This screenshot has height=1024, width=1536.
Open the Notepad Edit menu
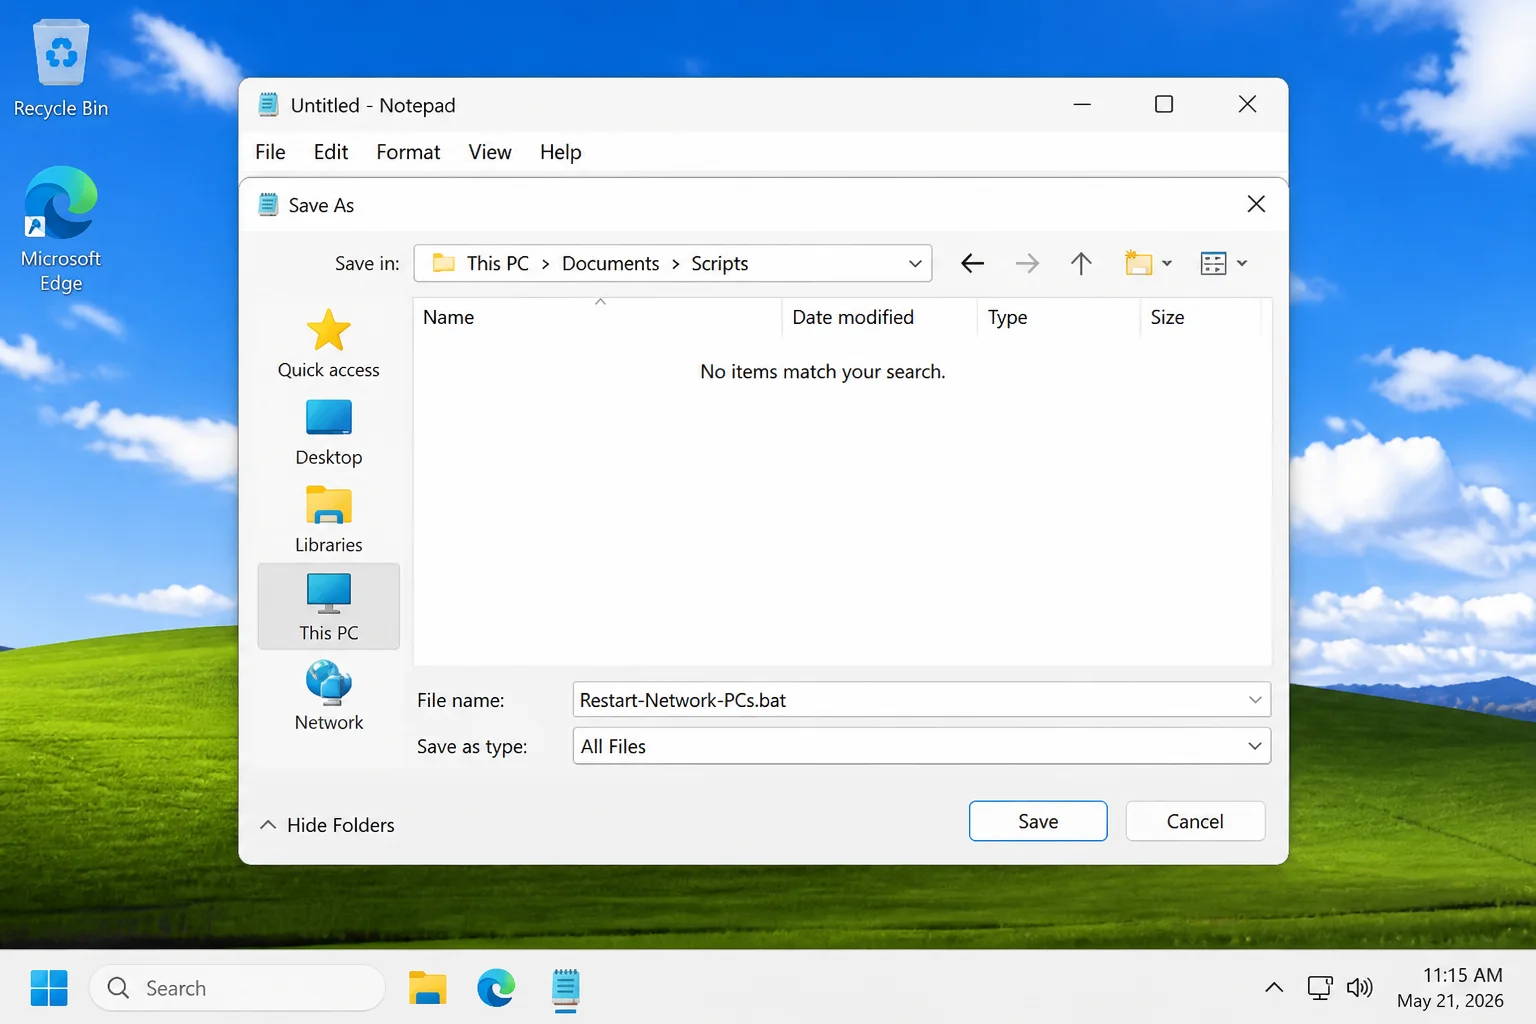[330, 152]
